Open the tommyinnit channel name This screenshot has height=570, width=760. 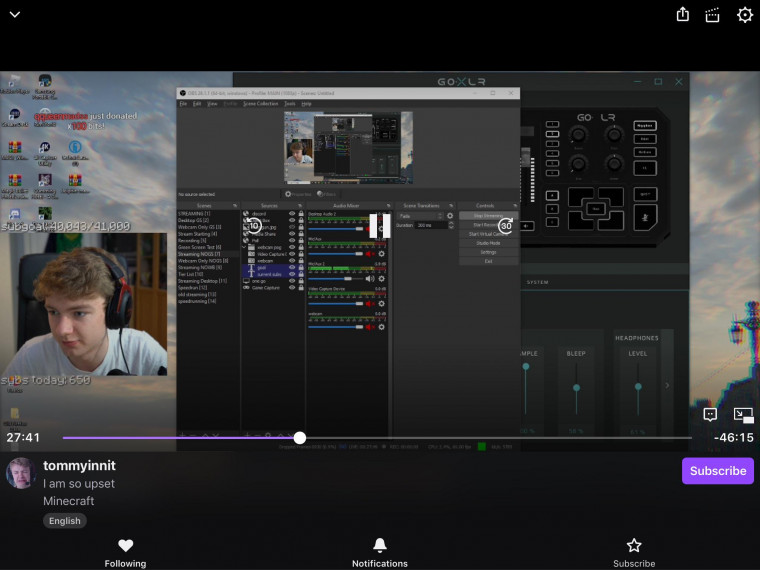(x=79, y=465)
